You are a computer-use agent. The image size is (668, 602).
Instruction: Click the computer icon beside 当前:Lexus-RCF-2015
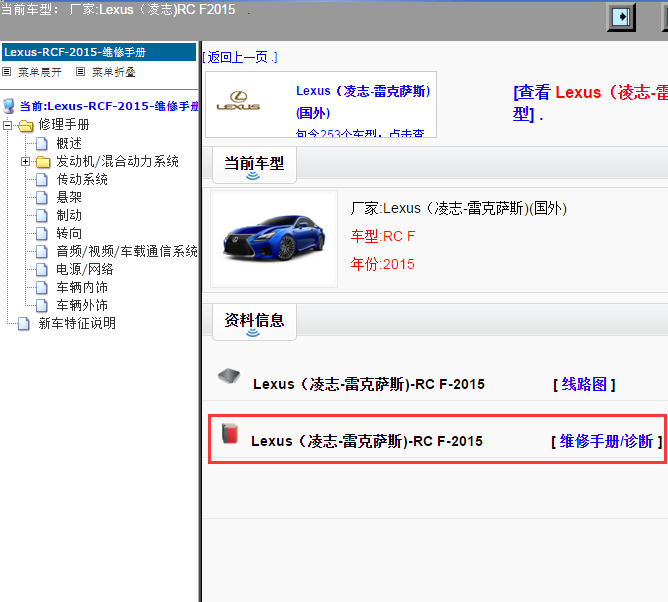[x=9, y=106]
